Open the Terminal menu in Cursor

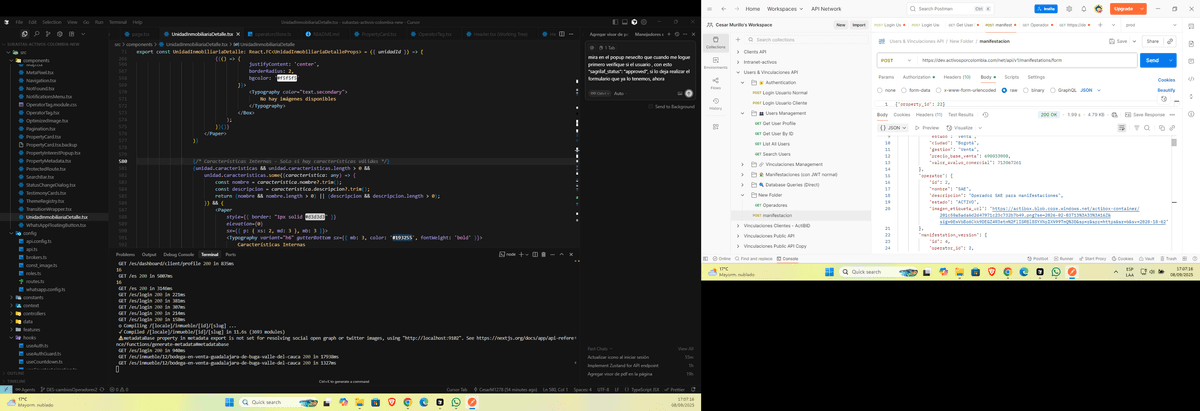[x=116, y=21]
